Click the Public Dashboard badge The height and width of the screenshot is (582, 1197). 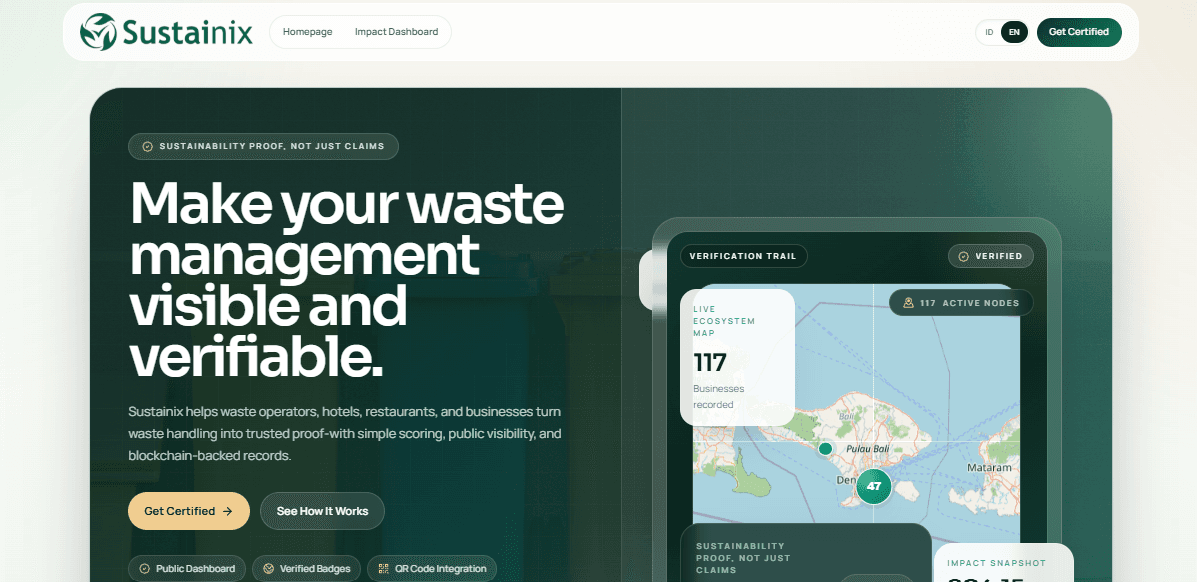[x=187, y=568]
